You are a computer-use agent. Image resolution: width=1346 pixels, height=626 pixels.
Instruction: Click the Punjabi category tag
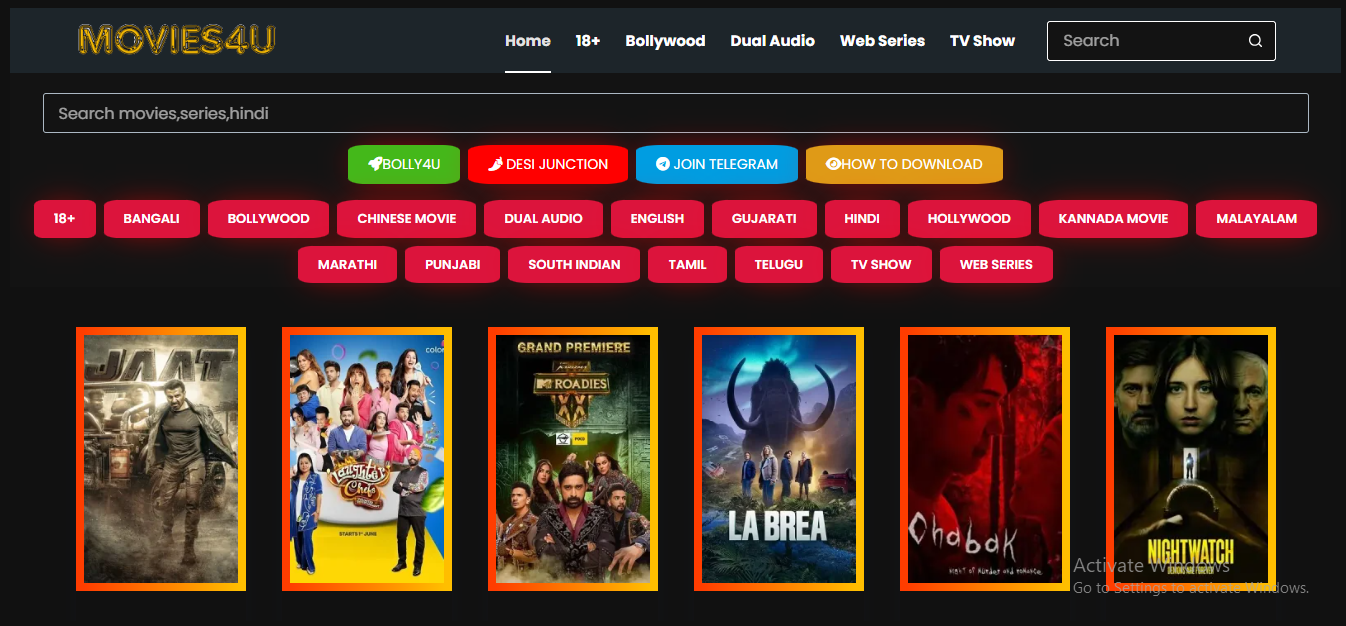tap(452, 264)
